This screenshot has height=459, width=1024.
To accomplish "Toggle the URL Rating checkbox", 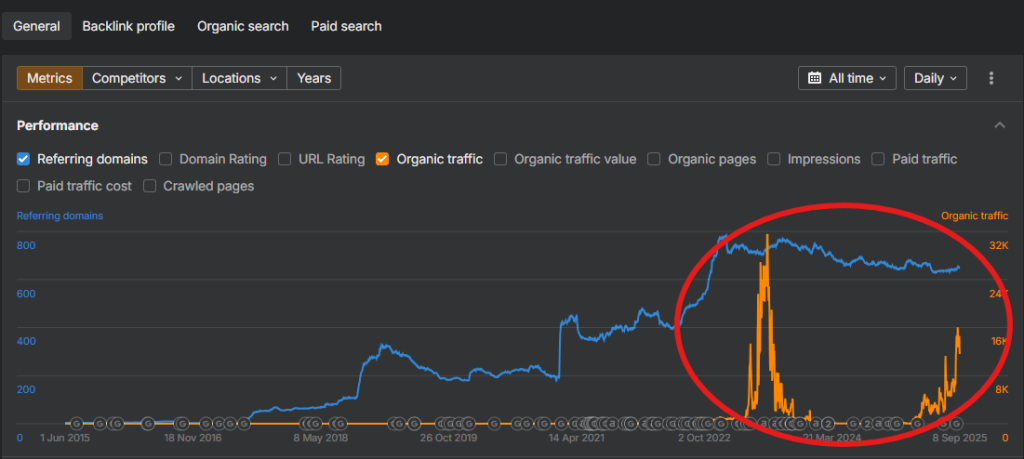I will (285, 159).
